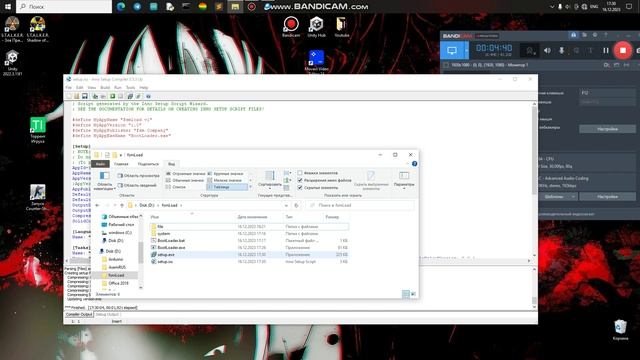Open Help menu in Inno Setup
Image resolution: width=640 pixels, height=360 pixels.
144,88
